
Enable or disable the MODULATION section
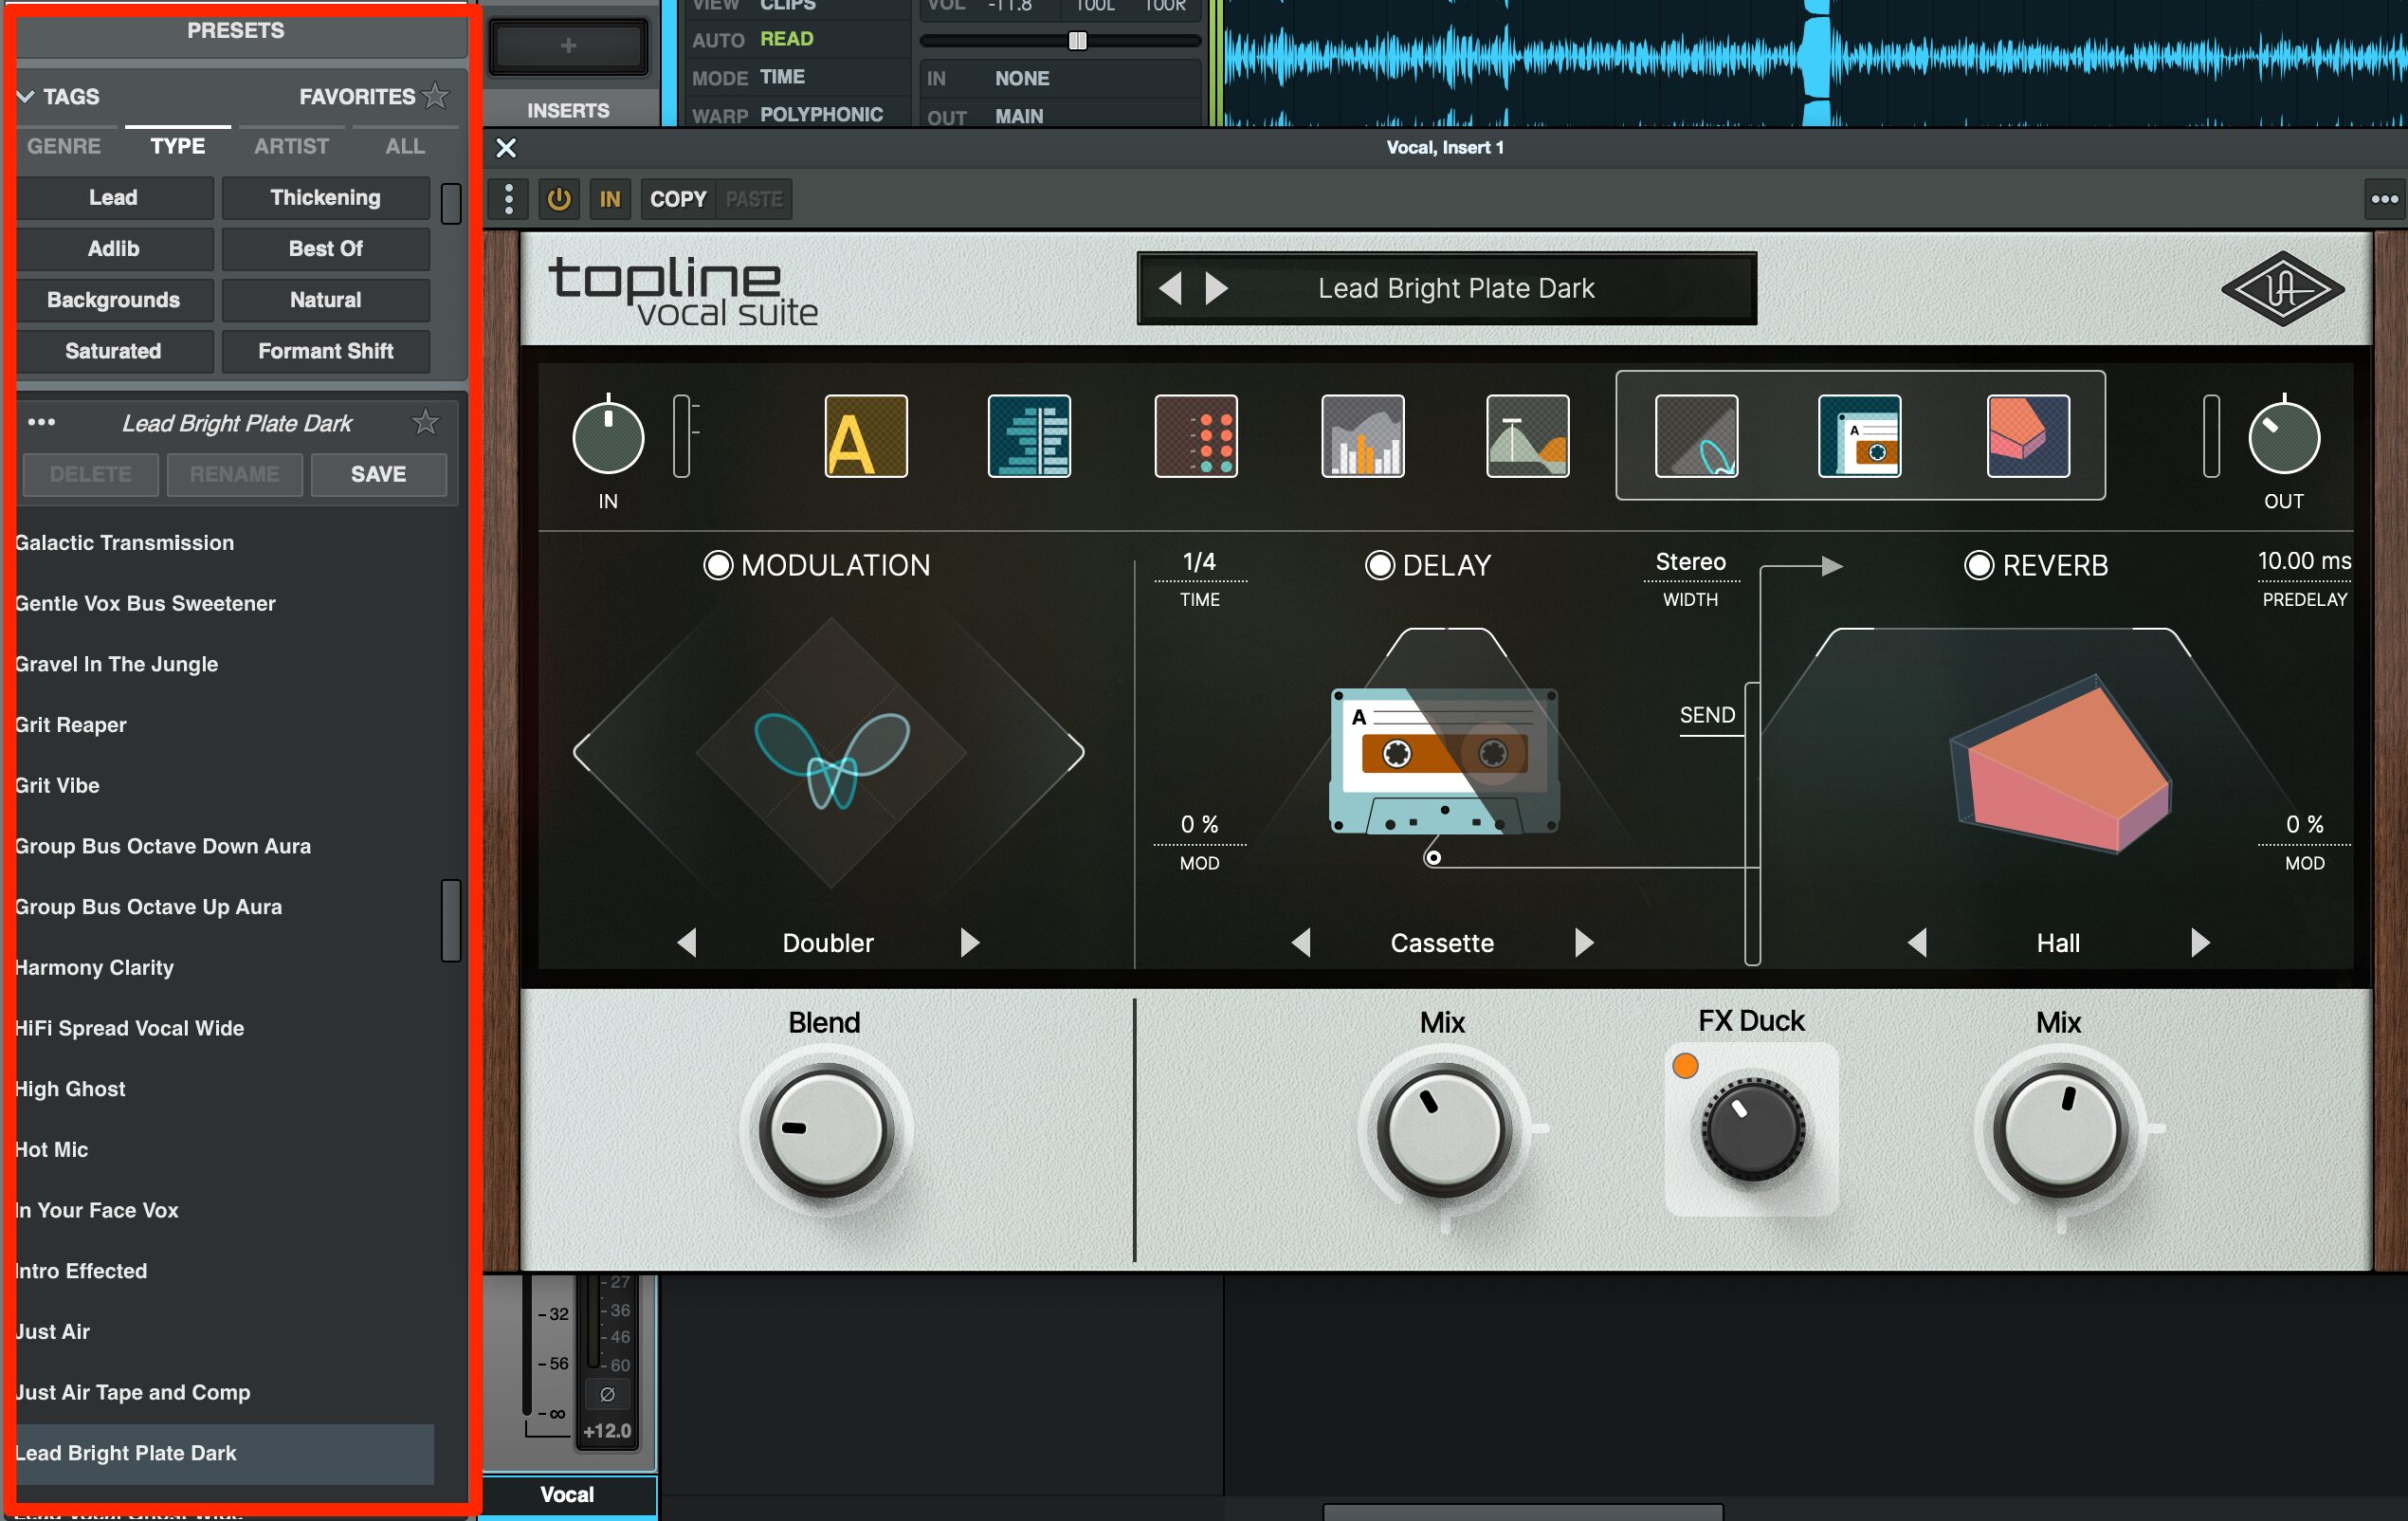717,565
